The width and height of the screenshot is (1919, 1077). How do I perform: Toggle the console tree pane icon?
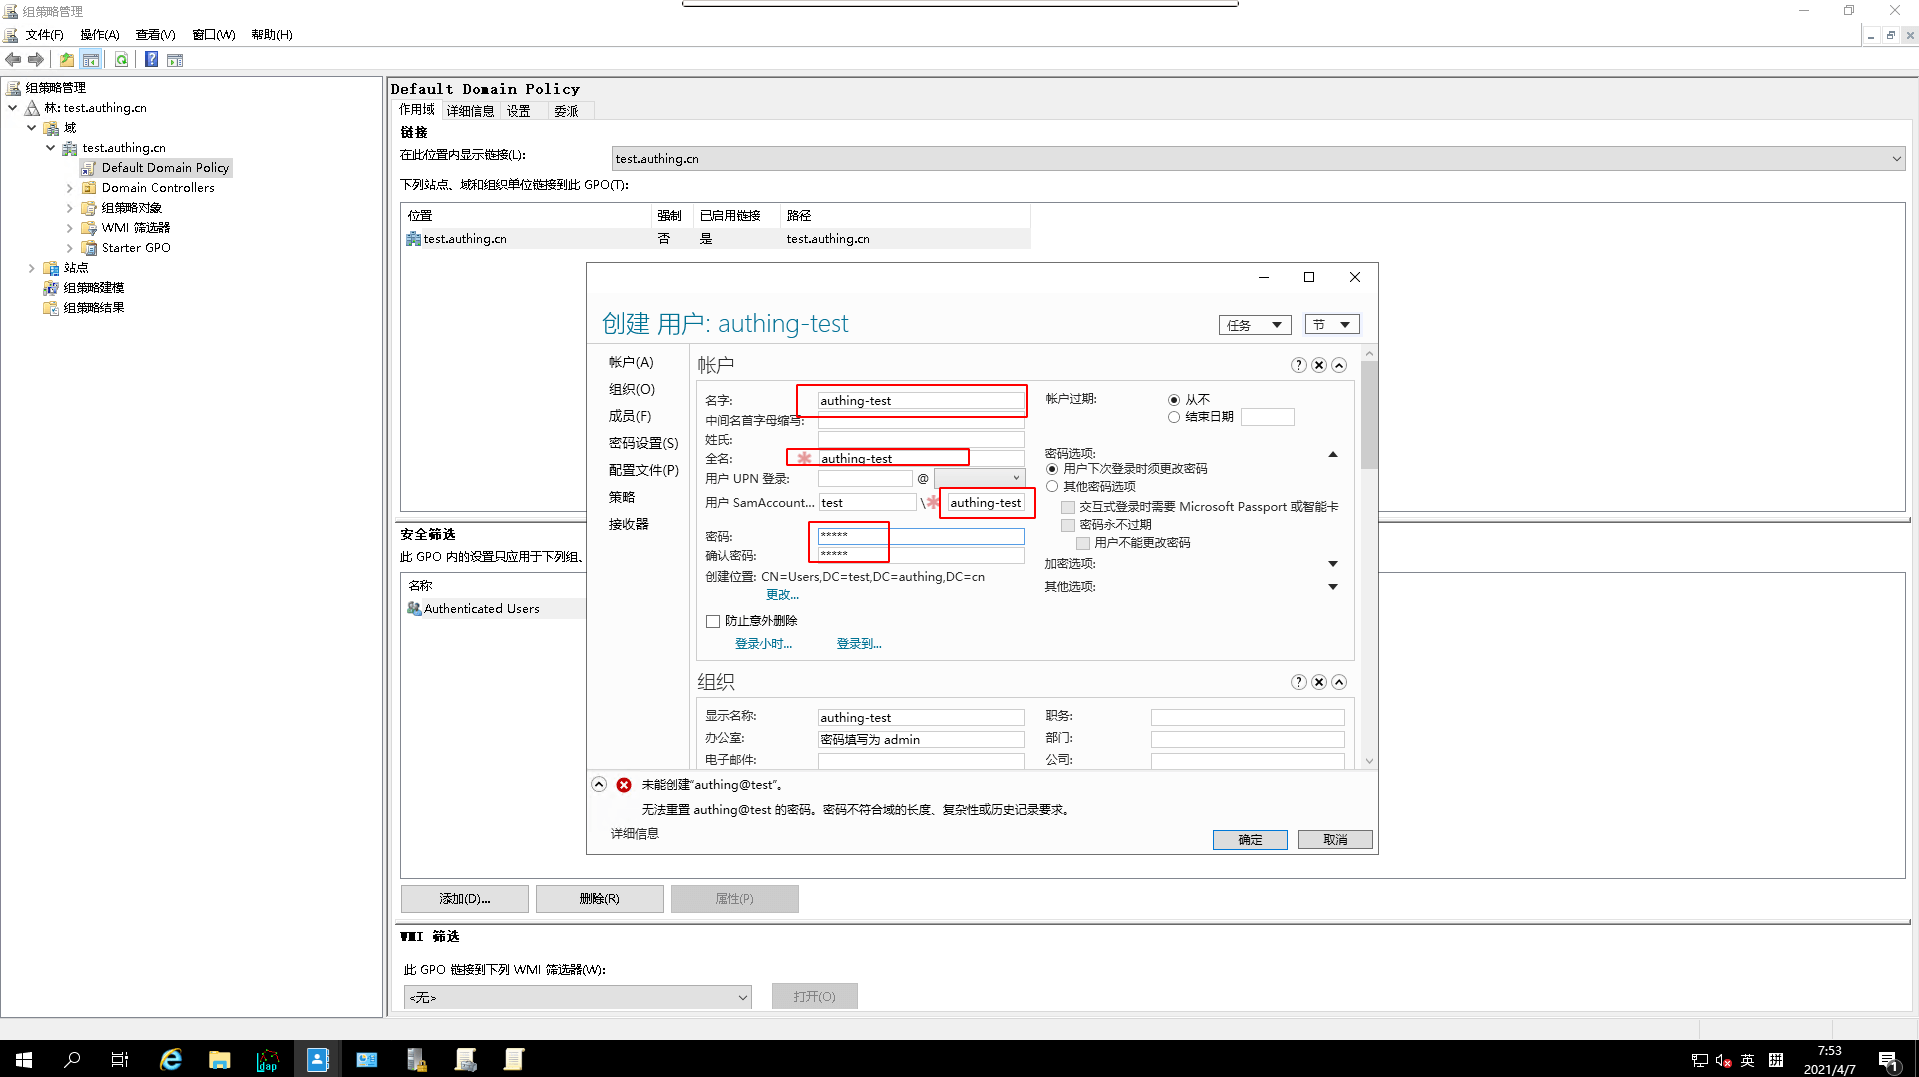pyautogui.click(x=91, y=59)
